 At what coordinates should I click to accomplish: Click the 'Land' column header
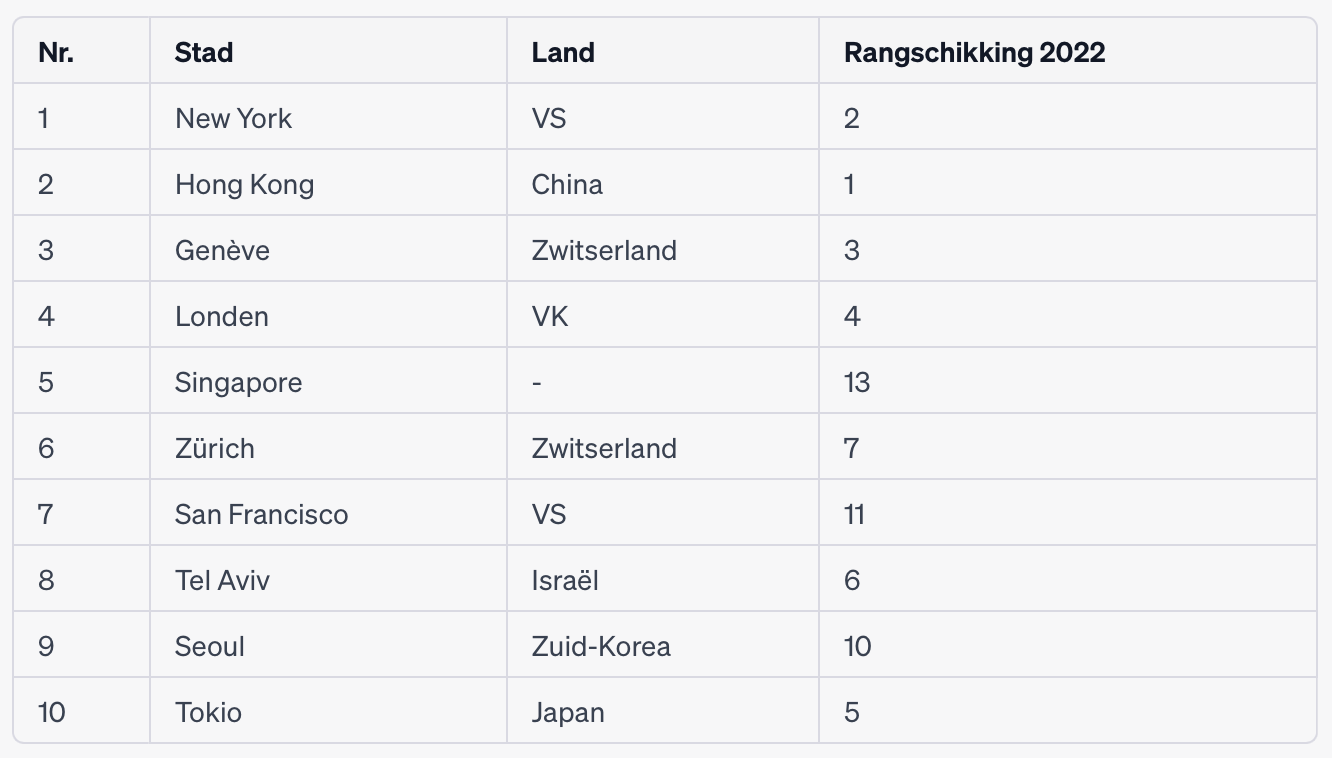point(563,52)
